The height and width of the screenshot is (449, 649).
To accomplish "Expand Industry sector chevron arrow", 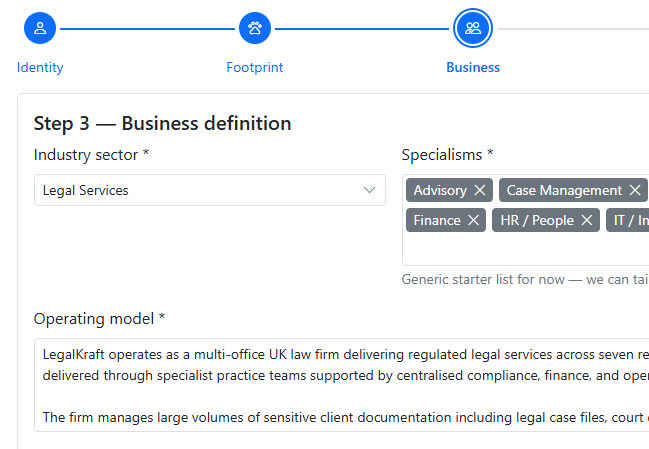I will tap(369, 190).
